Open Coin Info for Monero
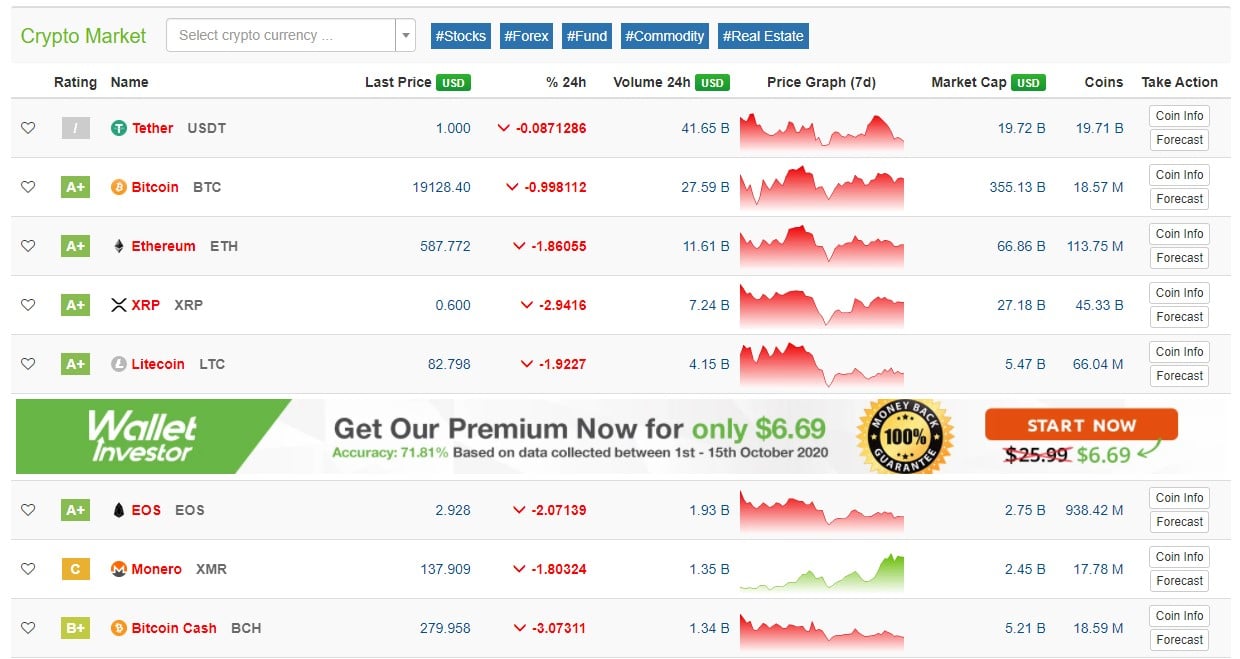This screenshot has height=659, width=1240. click(1179, 557)
